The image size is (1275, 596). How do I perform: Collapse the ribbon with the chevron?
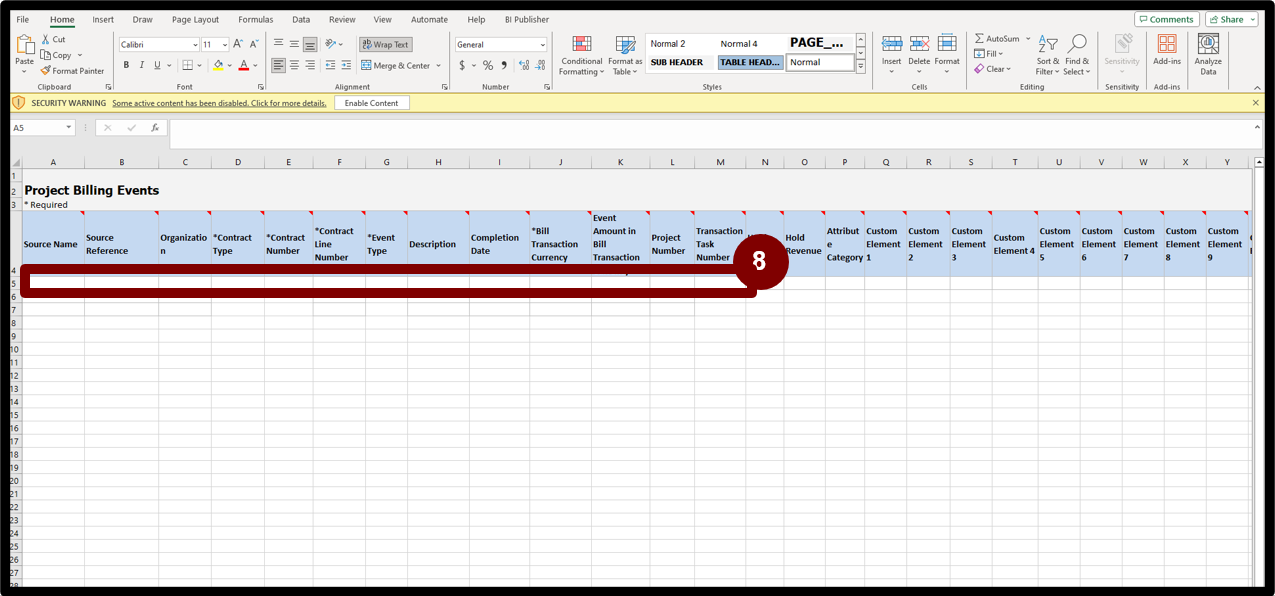tap(1257, 87)
